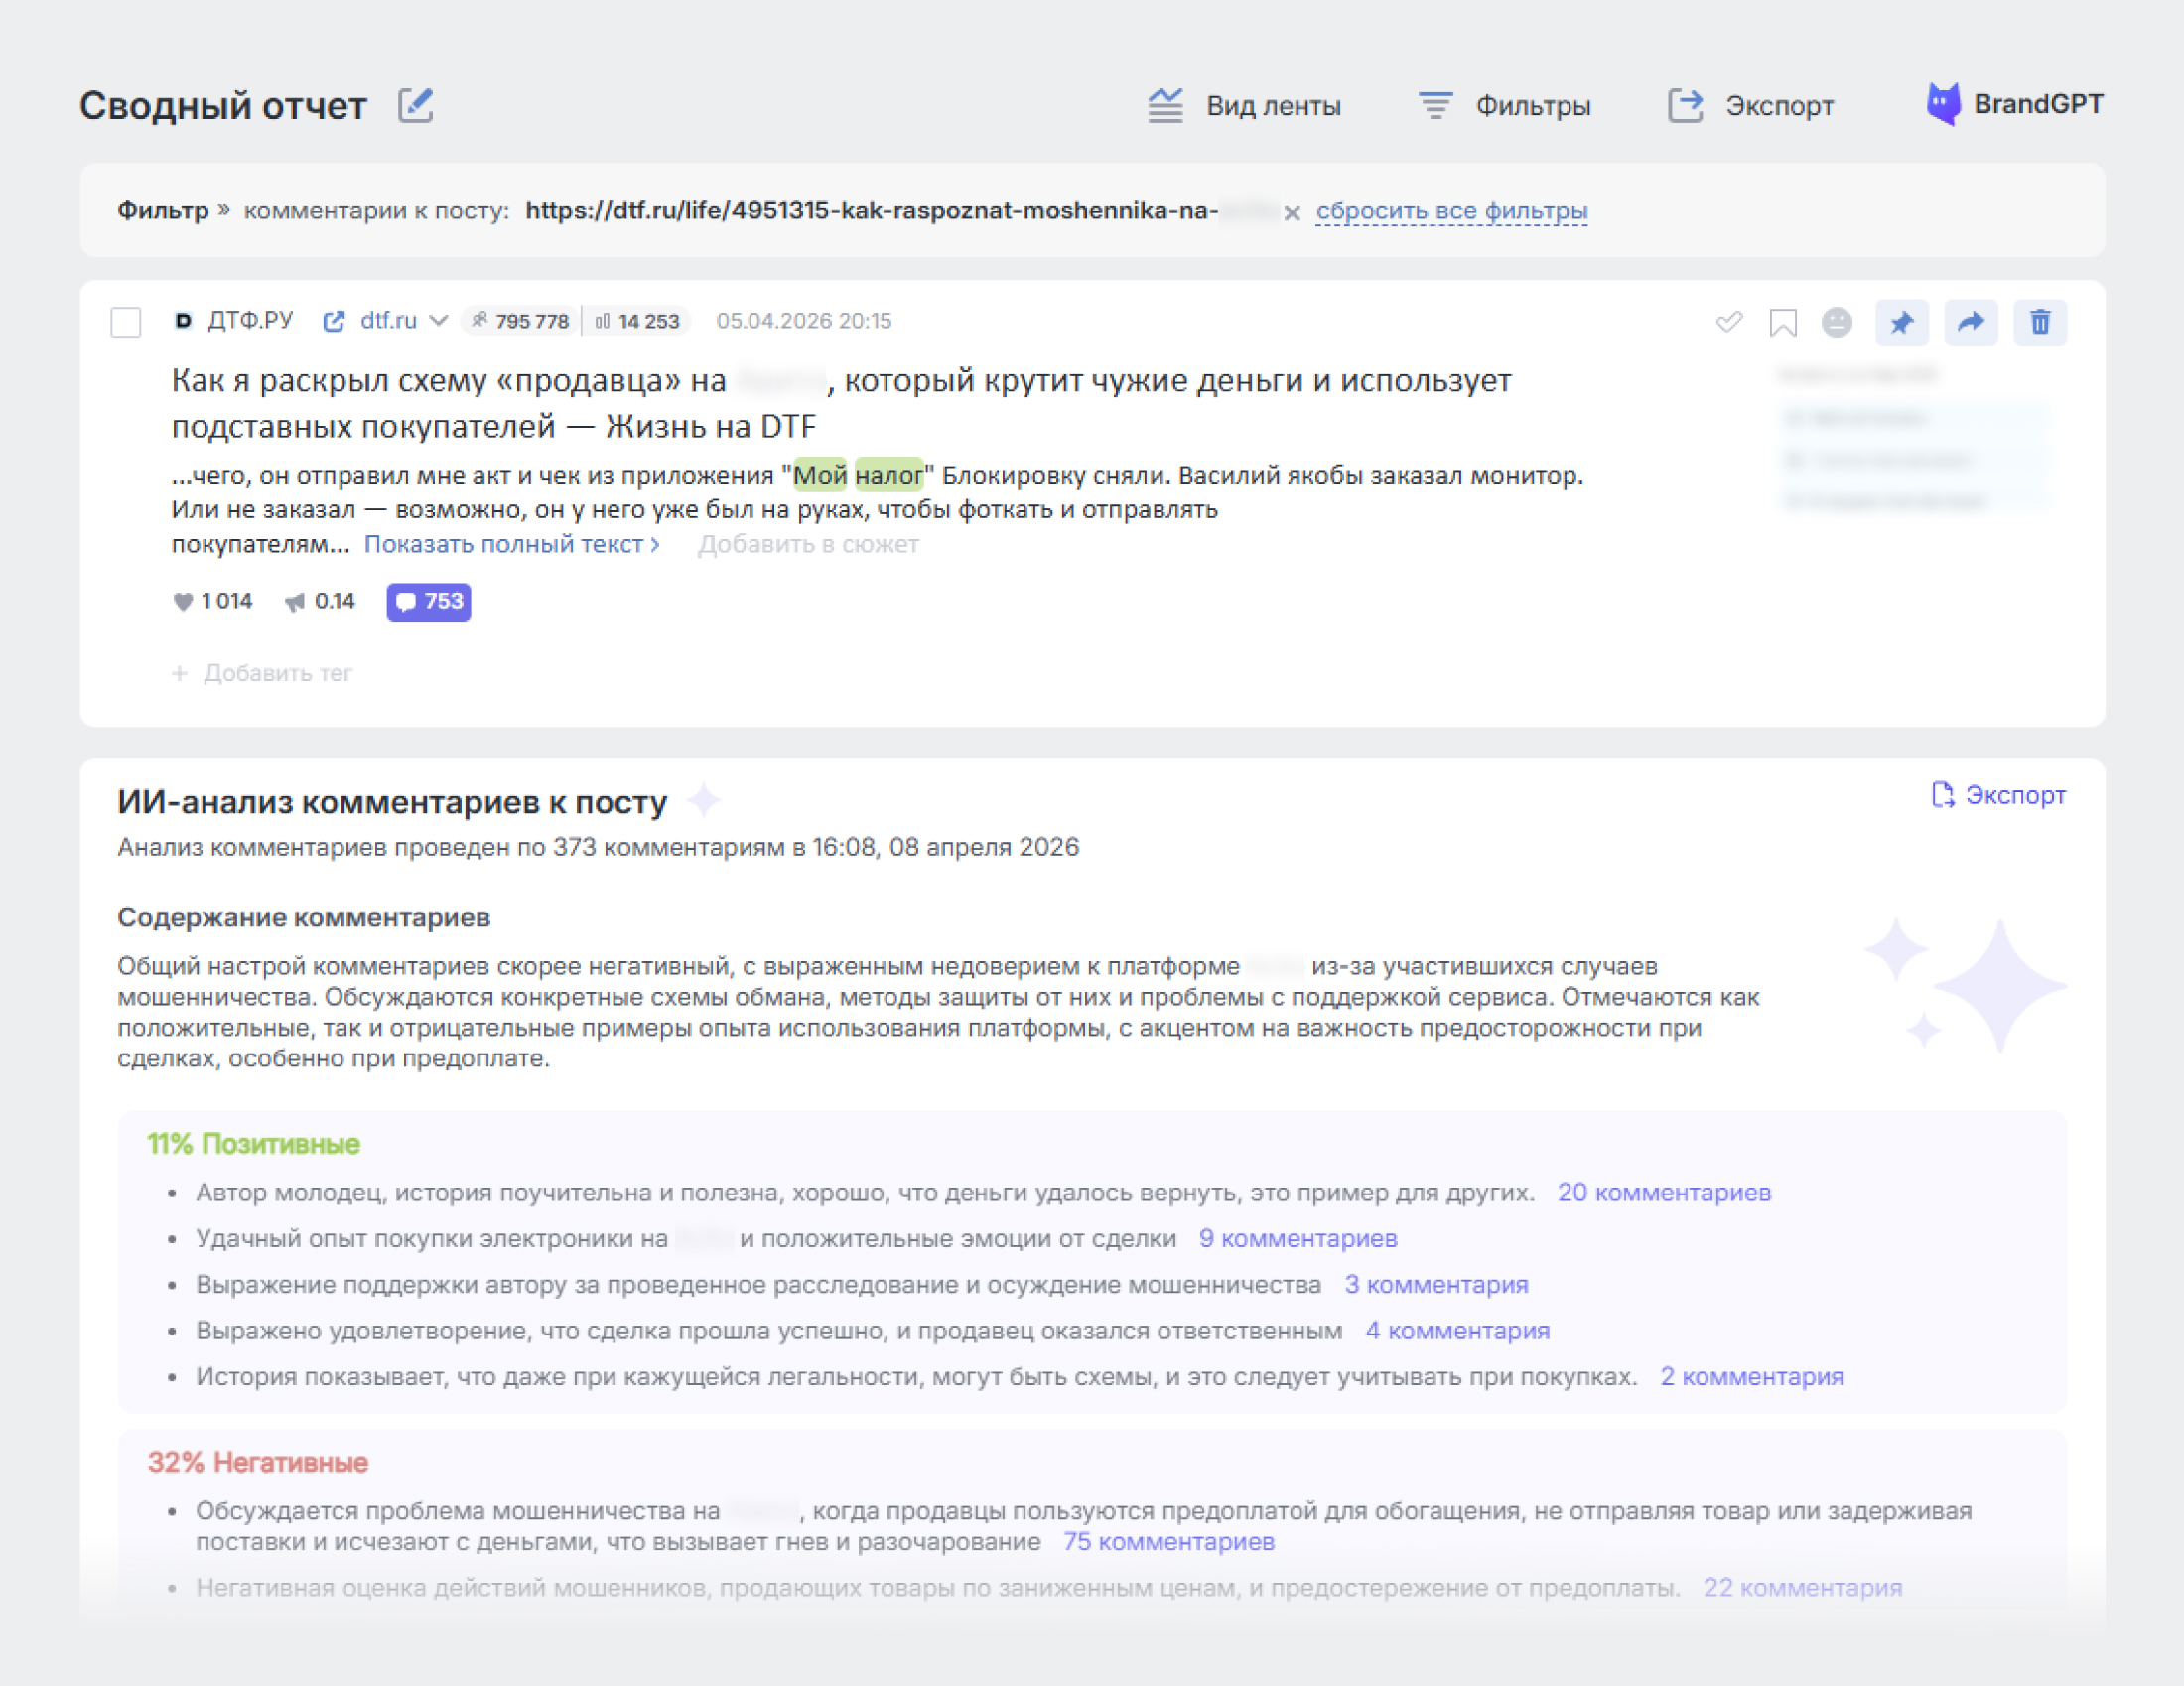Open comments using the purple 753 bubble
This screenshot has height=1686, width=2184.
tap(428, 601)
